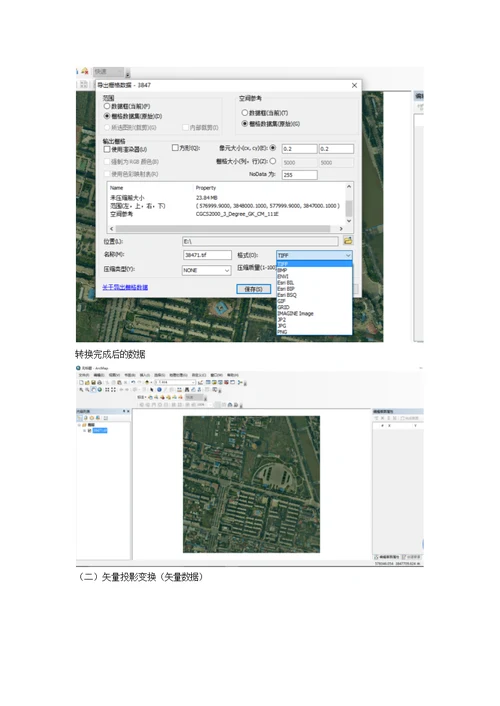Select 栅格数据集(原始) radio under 范围

pos(107,116)
